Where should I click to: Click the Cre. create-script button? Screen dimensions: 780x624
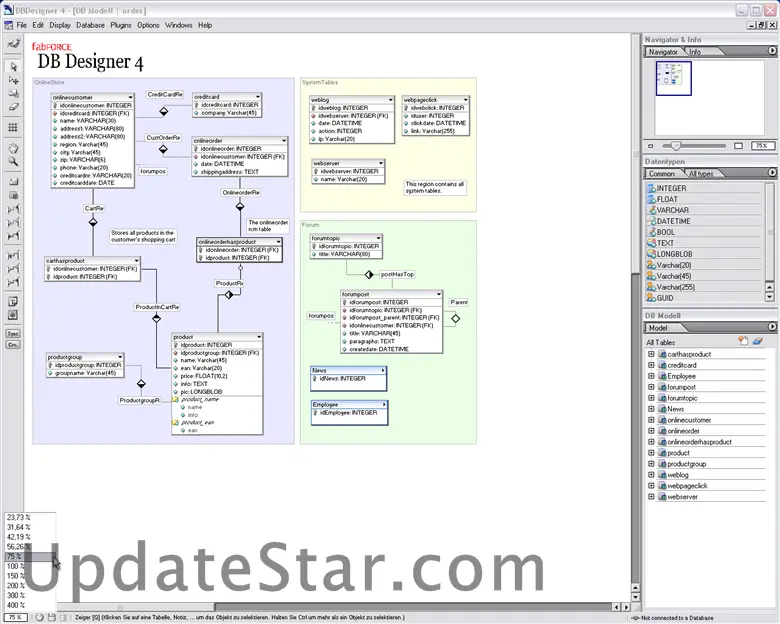[13, 344]
